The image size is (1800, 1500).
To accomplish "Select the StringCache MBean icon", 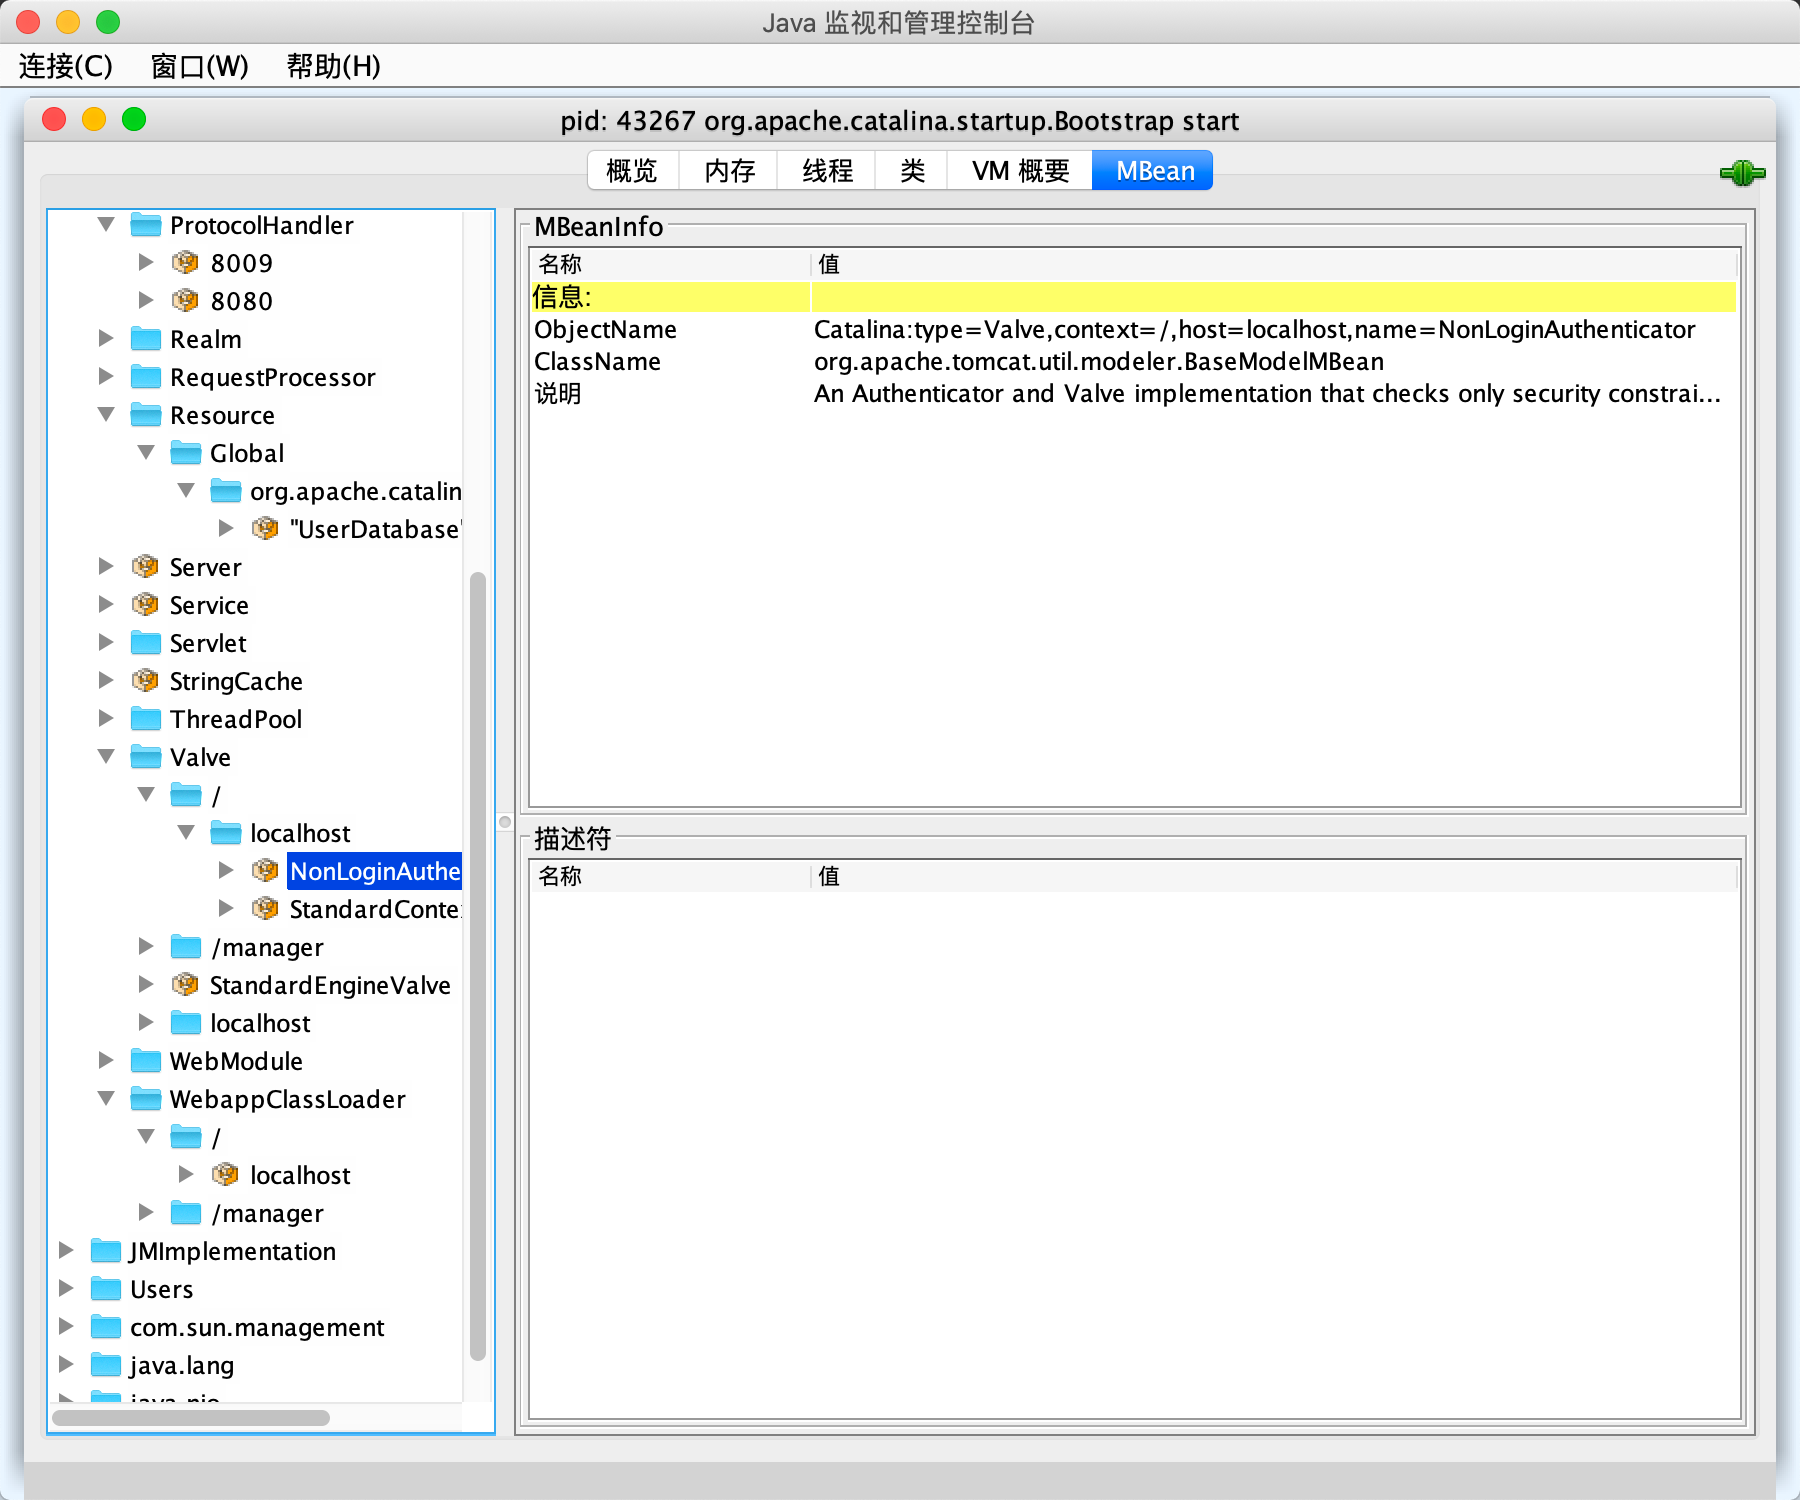I will [145, 681].
